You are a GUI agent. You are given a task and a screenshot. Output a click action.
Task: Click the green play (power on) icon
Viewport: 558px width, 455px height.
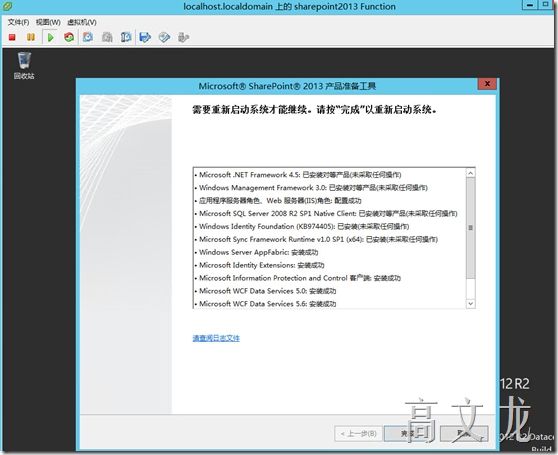pyautogui.click(x=51, y=37)
